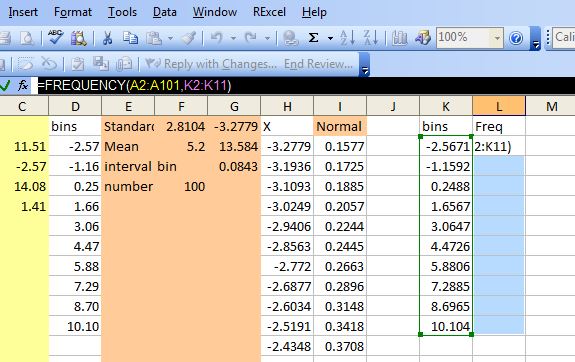Click the show comment icon on Reviewing toolbar
Image resolution: width=575 pixels, height=362 pixels.
tap(26, 64)
